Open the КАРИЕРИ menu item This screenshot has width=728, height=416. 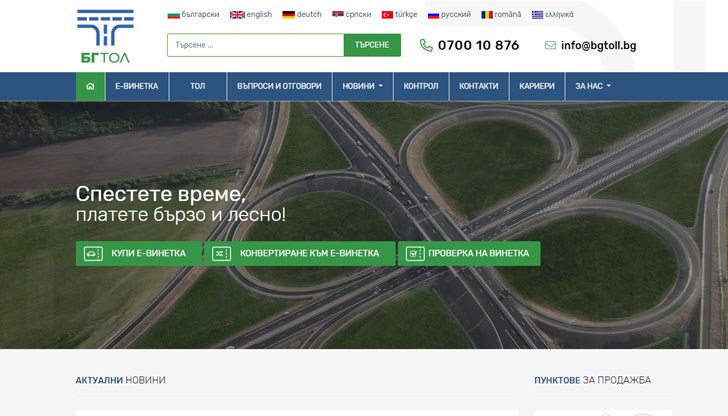[537, 86]
